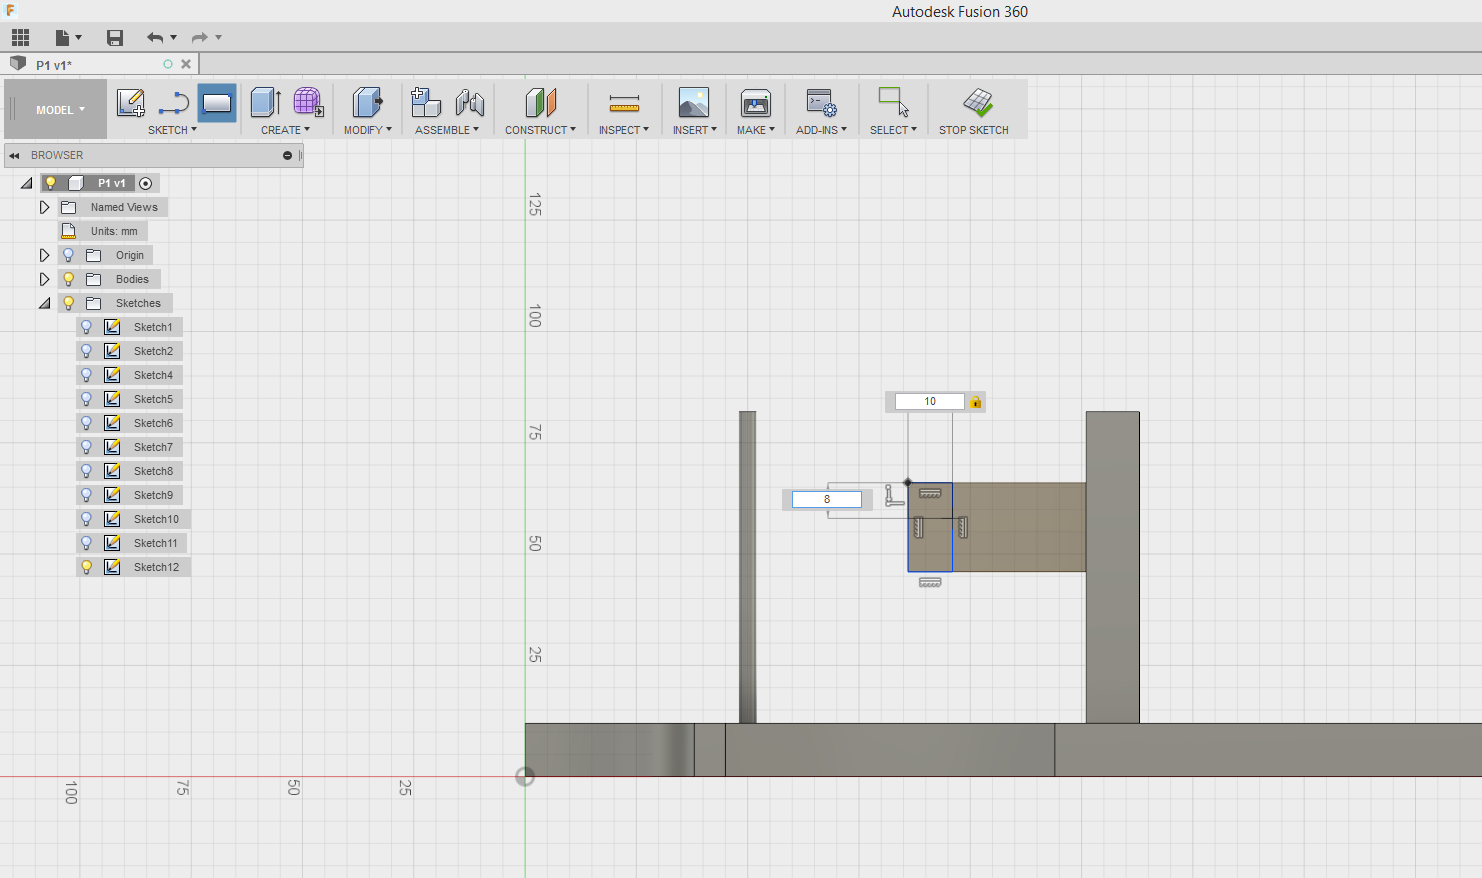Open the INSPECT menu

click(x=624, y=130)
